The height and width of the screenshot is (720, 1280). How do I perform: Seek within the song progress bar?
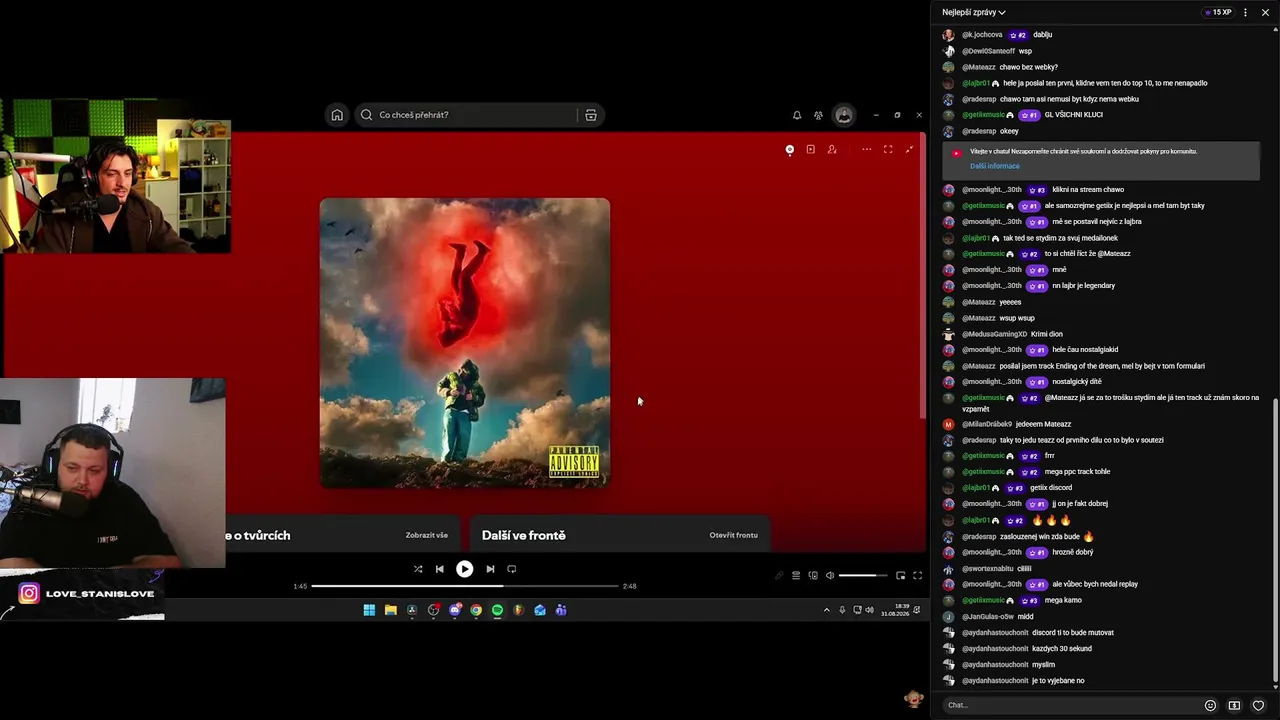tap(466, 586)
